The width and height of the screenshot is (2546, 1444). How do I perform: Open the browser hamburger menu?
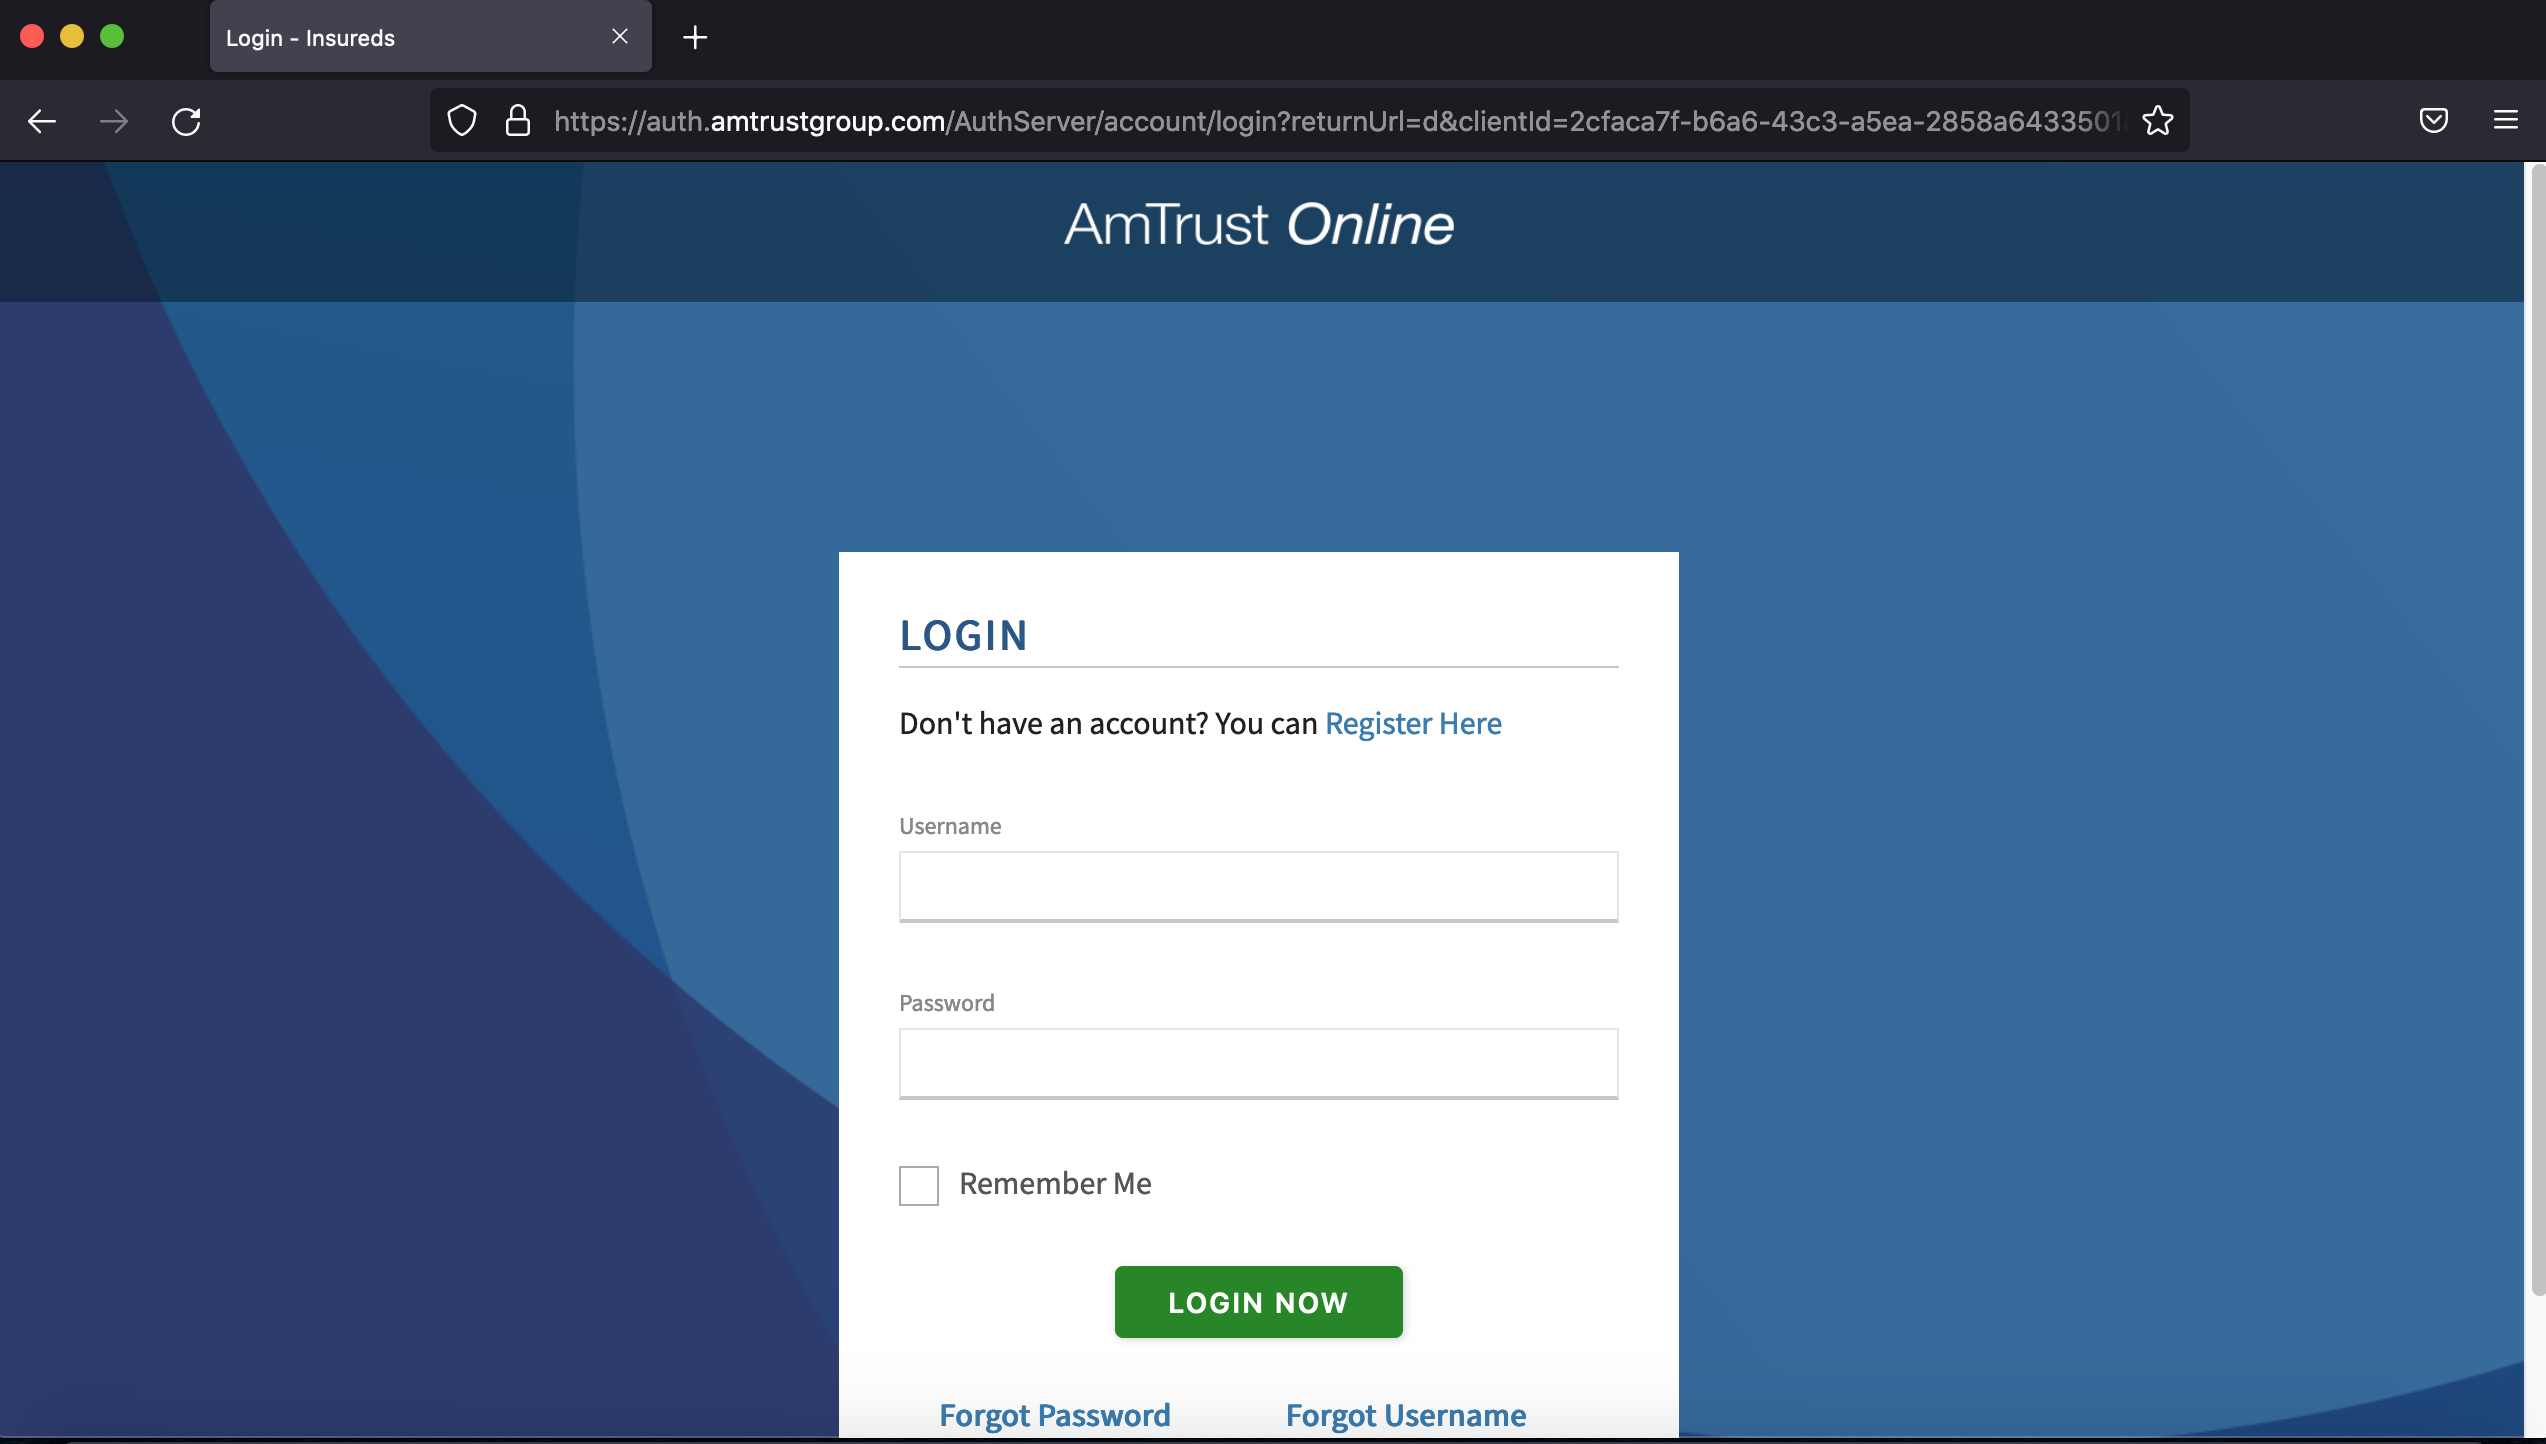click(x=2506, y=121)
